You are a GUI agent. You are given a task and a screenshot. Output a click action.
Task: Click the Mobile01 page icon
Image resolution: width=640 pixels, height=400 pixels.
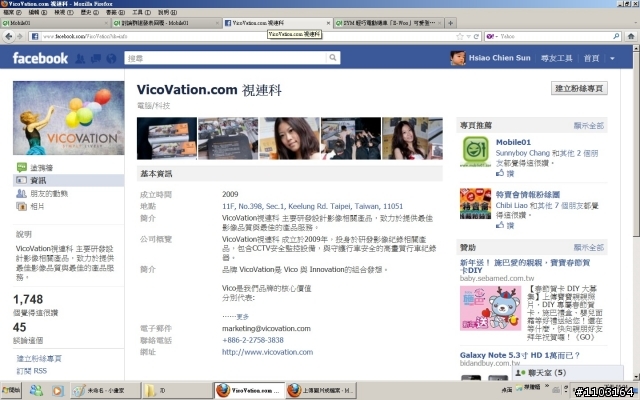[476, 151]
